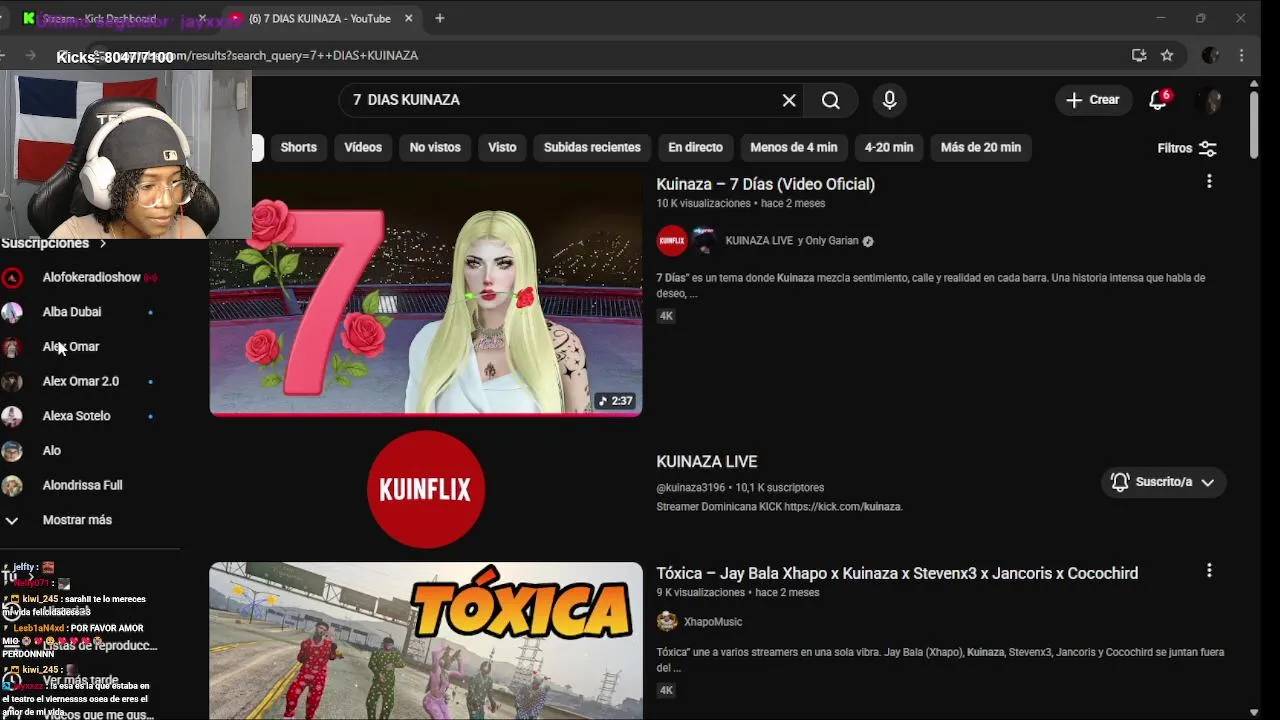Bookmark this page with the star icon

click(1167, 55)
